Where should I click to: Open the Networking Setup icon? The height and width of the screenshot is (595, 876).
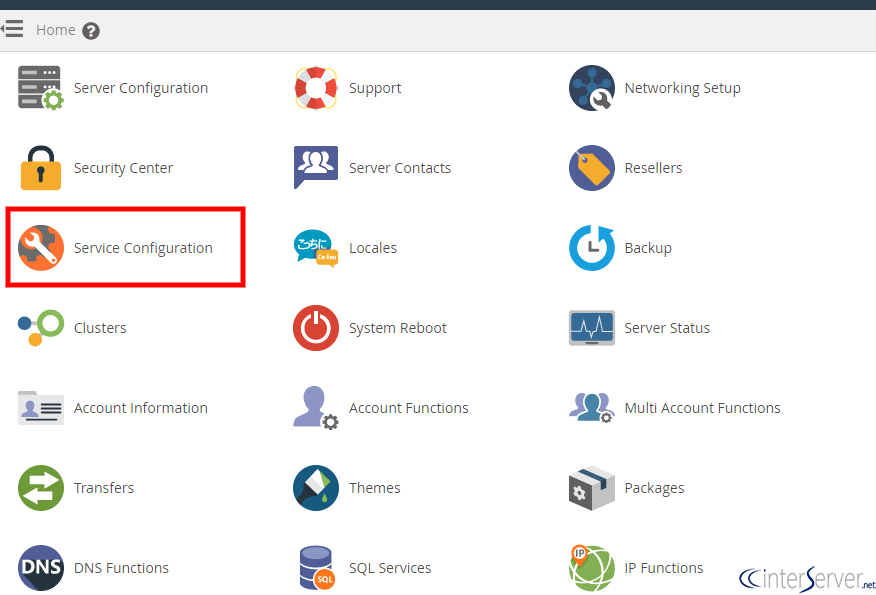tap(592, 88)
